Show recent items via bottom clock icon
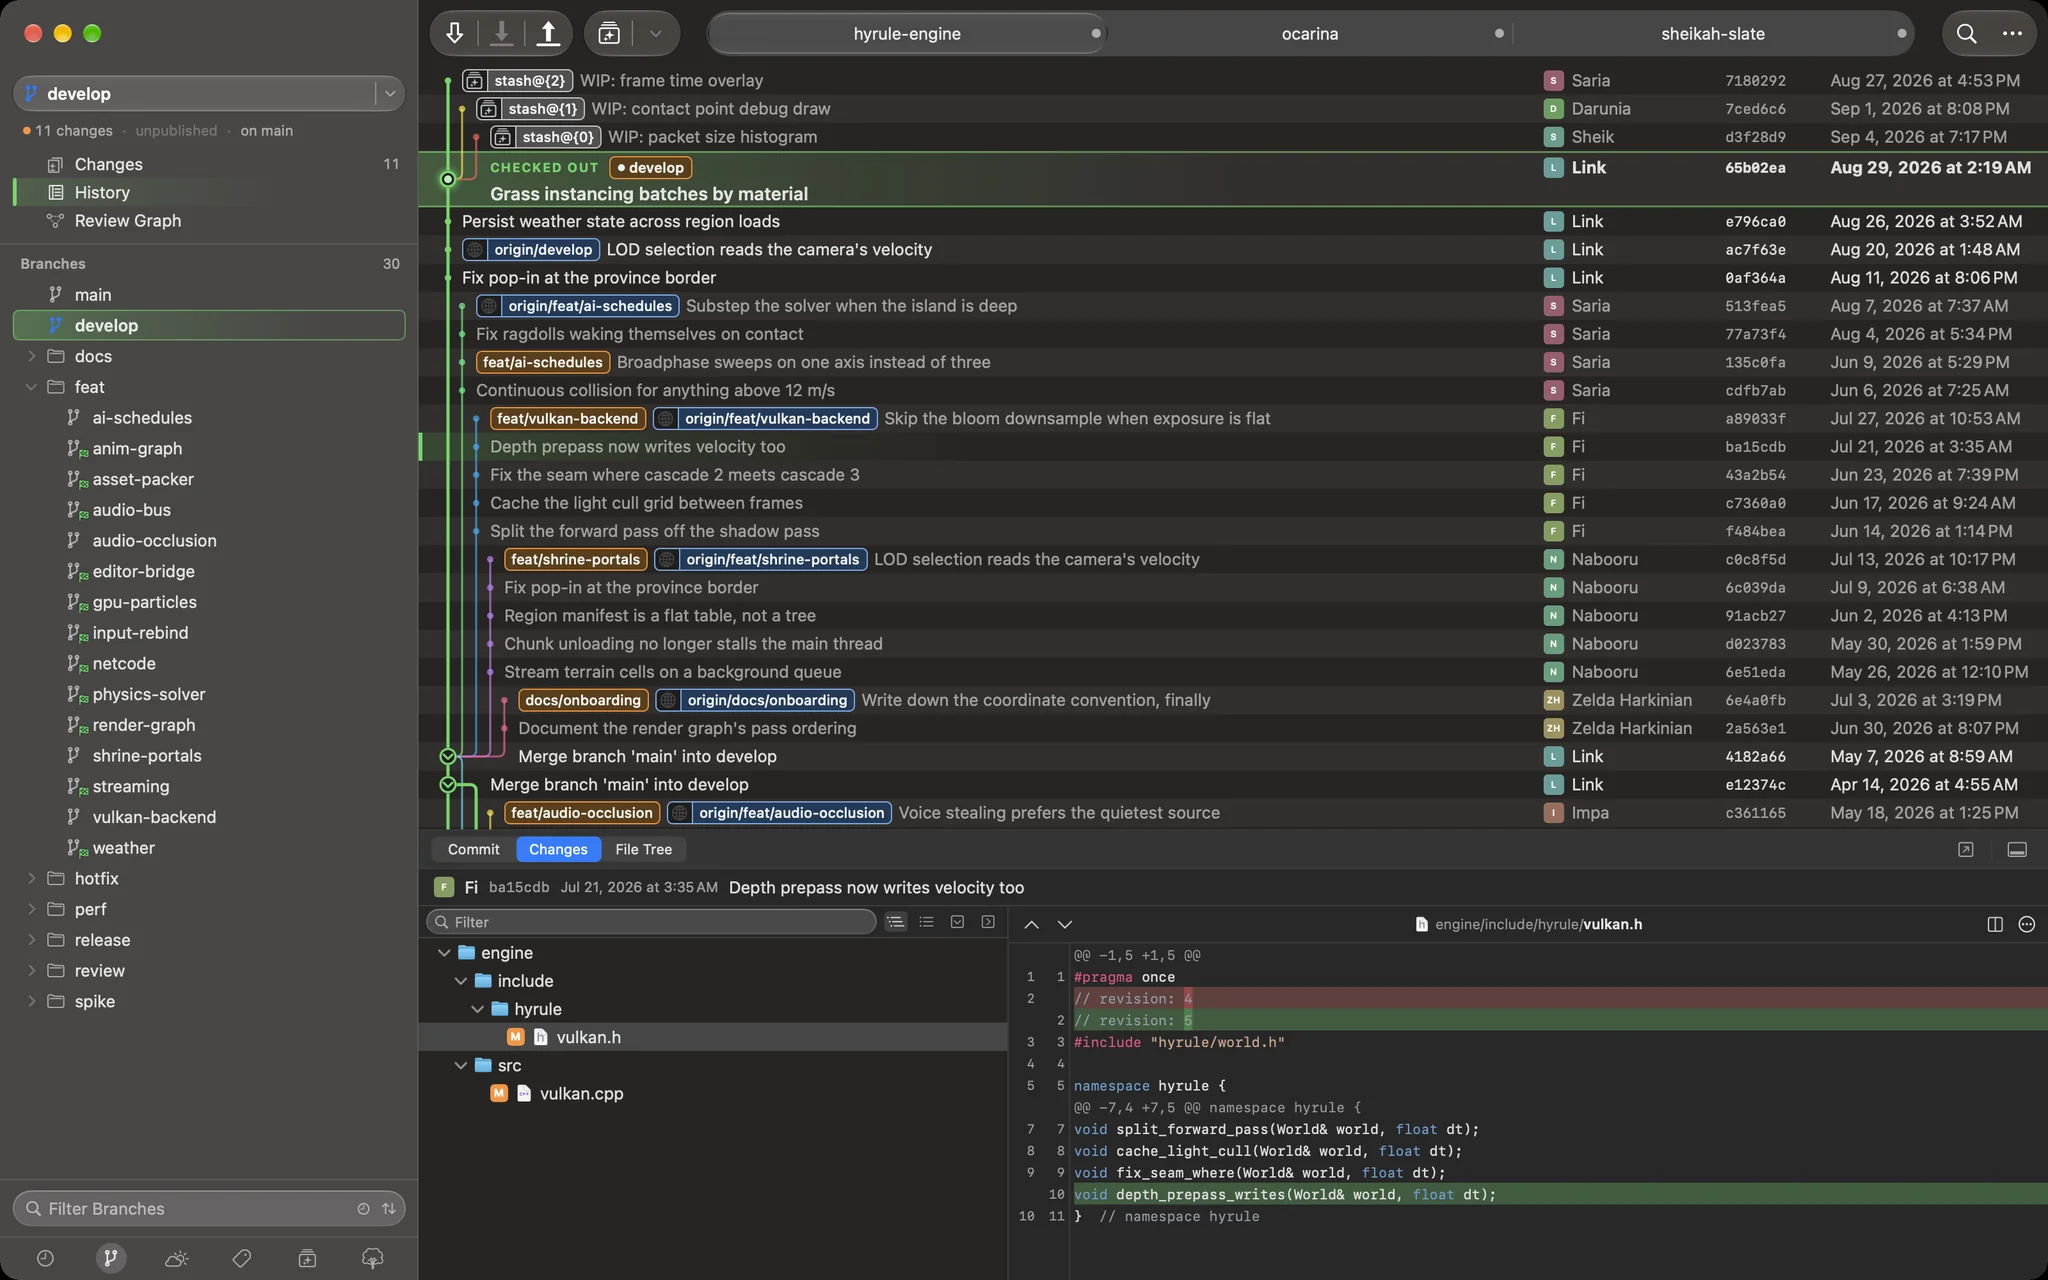The image size is (2048, 1280). (x=45, y=1258)
